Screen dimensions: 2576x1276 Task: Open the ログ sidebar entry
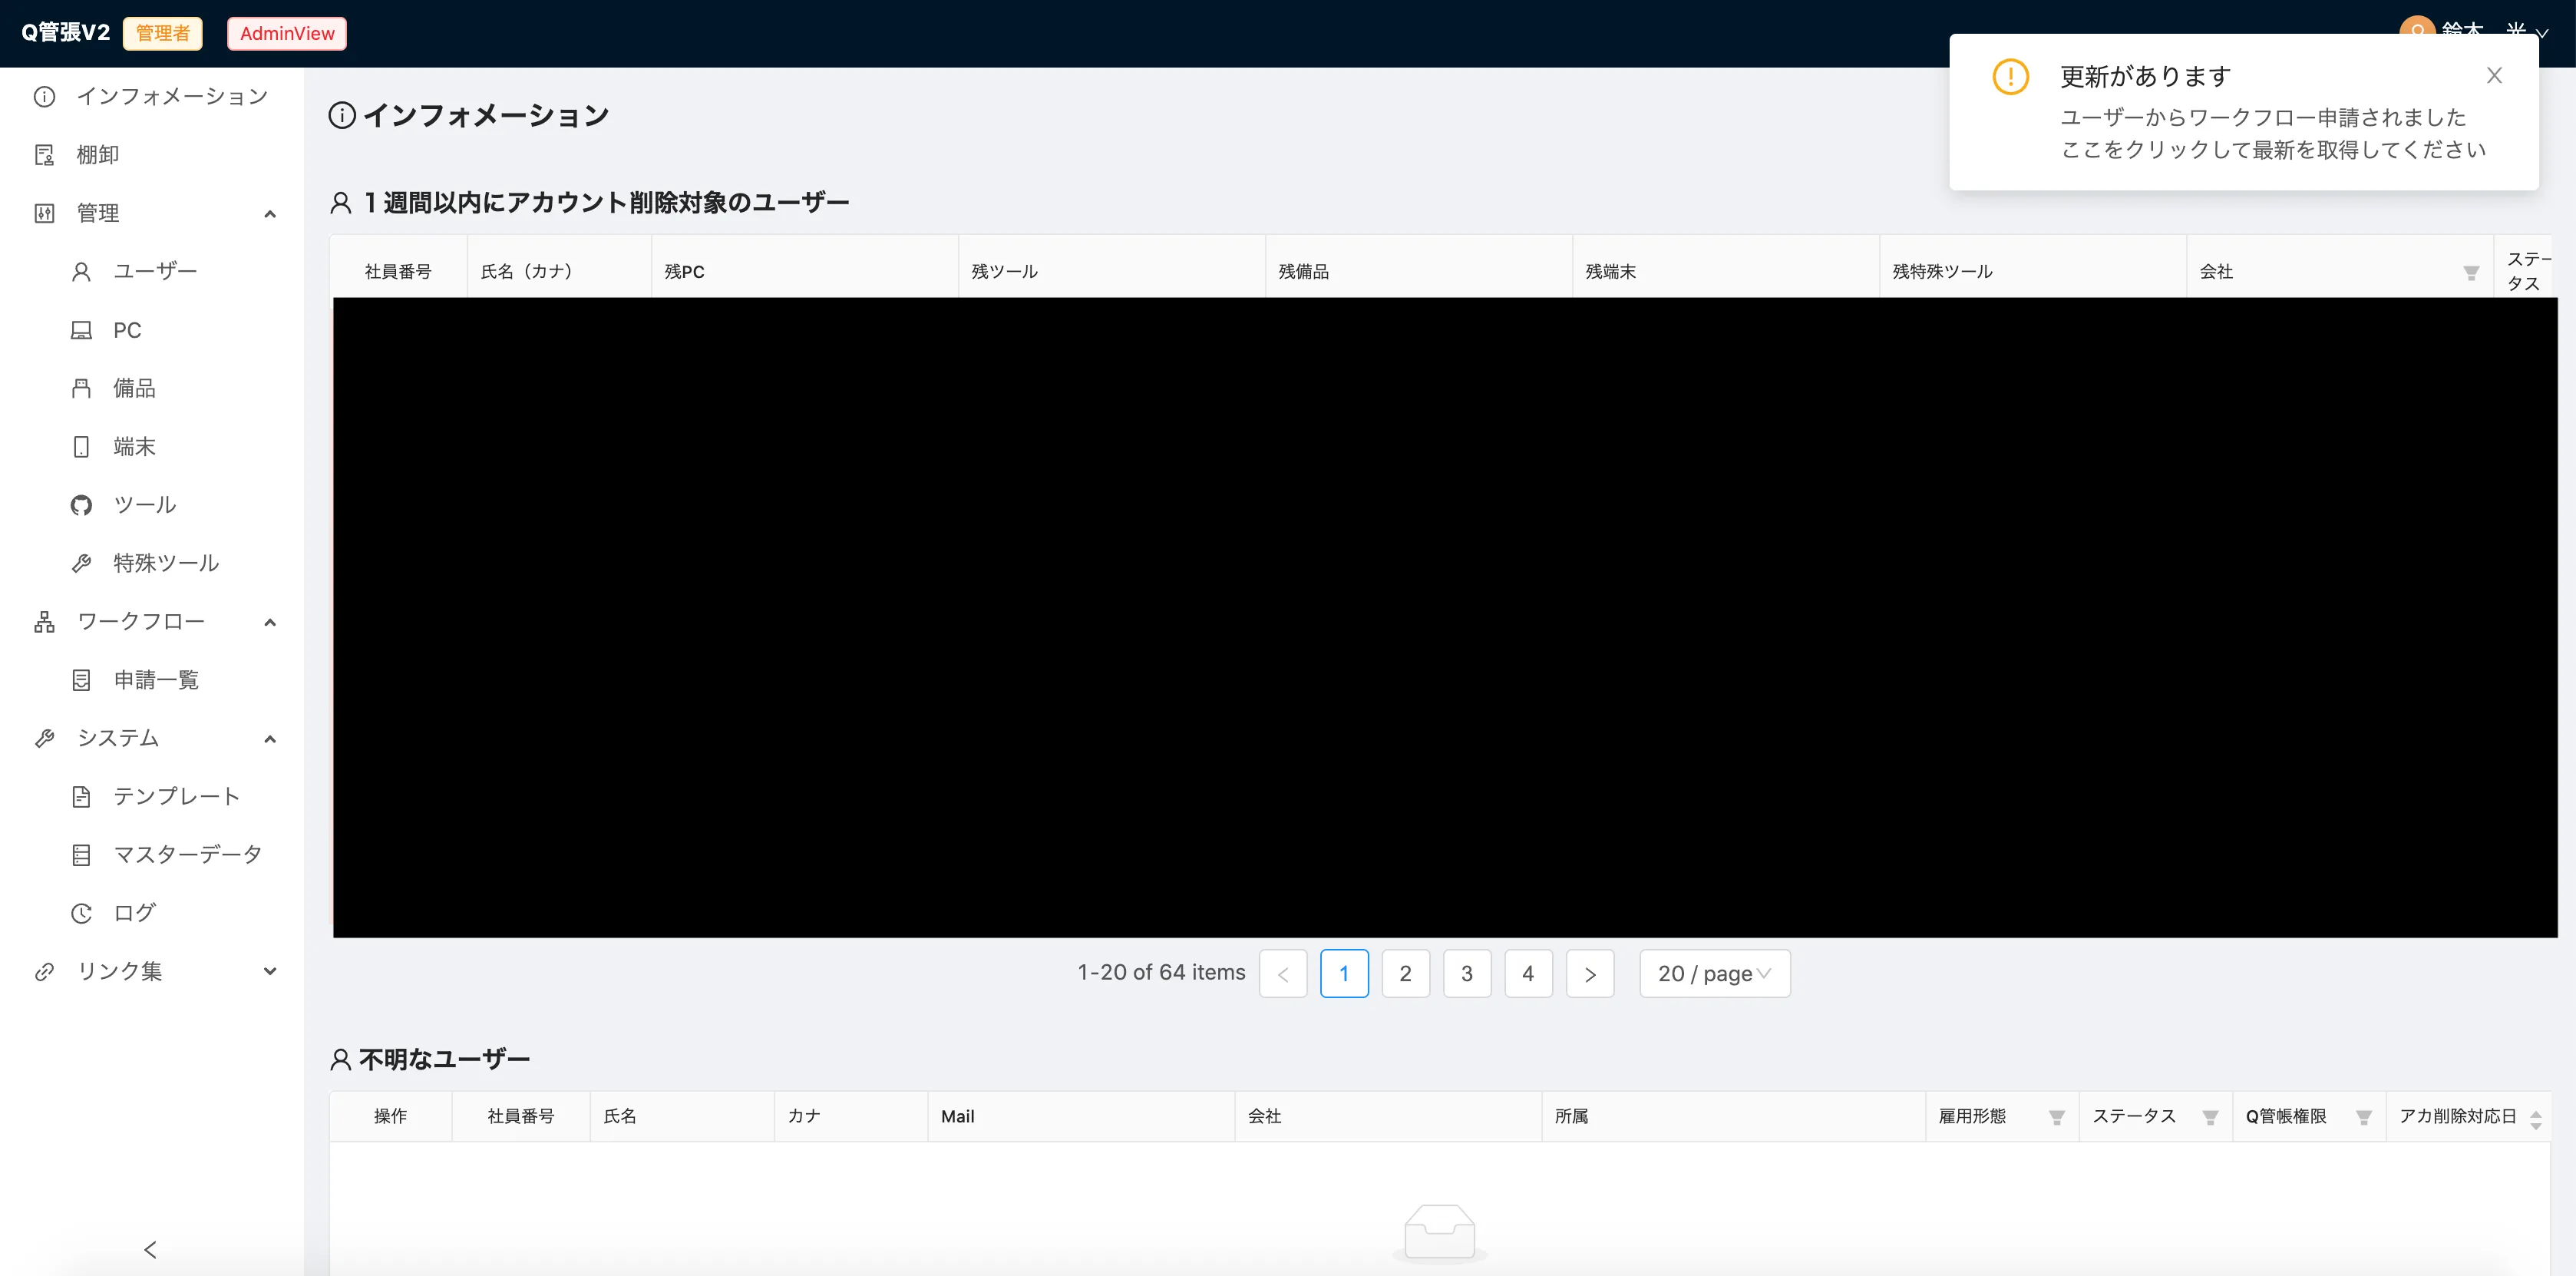coord(134,912)
